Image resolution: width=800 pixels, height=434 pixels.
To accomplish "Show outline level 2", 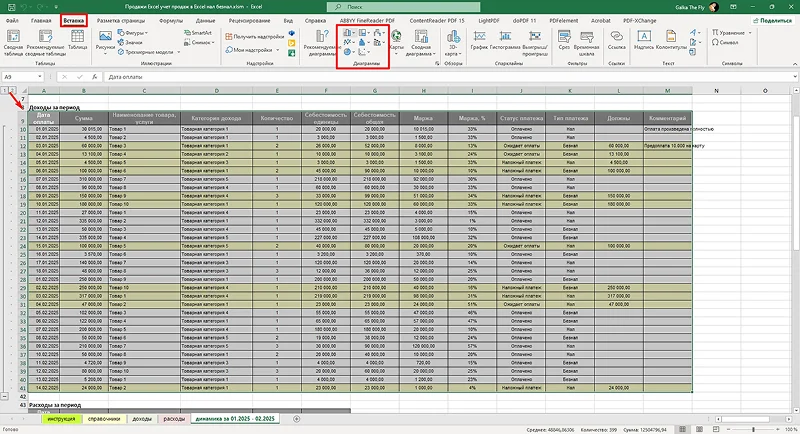I will click(12, 90).
